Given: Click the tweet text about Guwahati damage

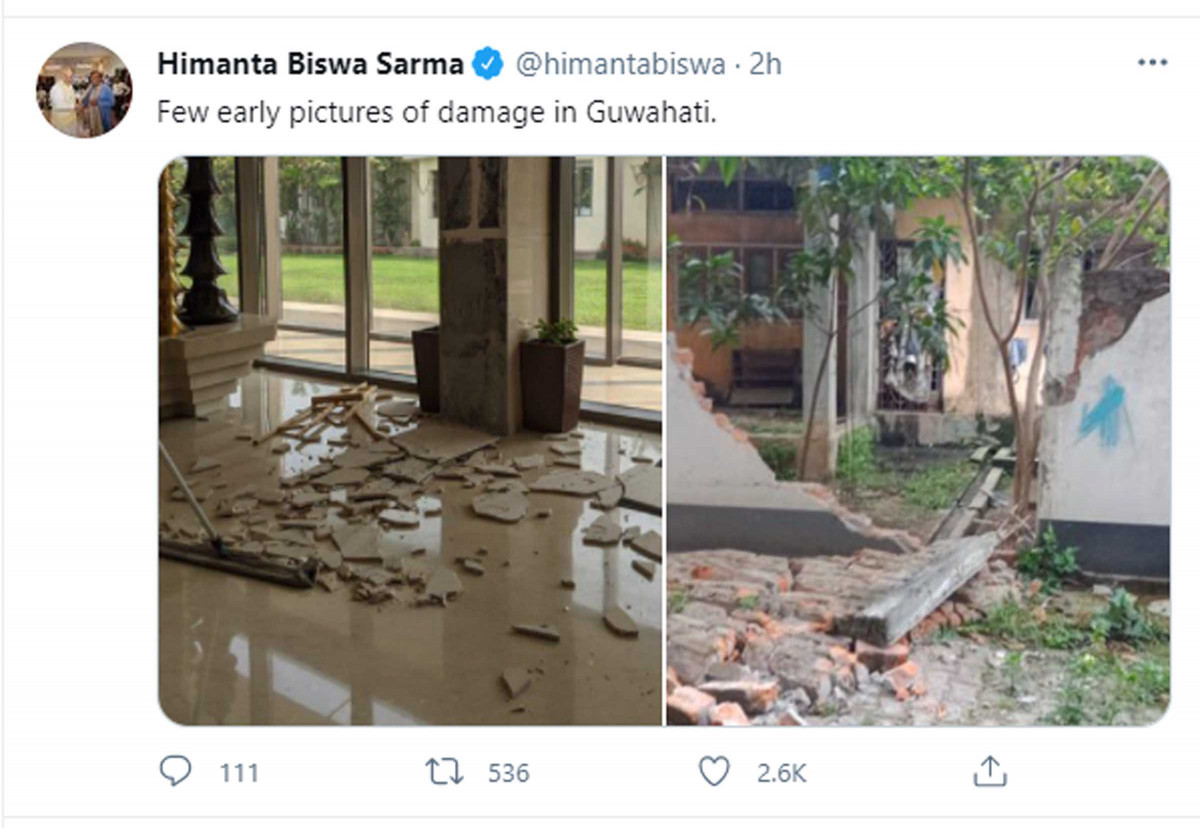Looking at the screenshot, I should click(437, 112).
